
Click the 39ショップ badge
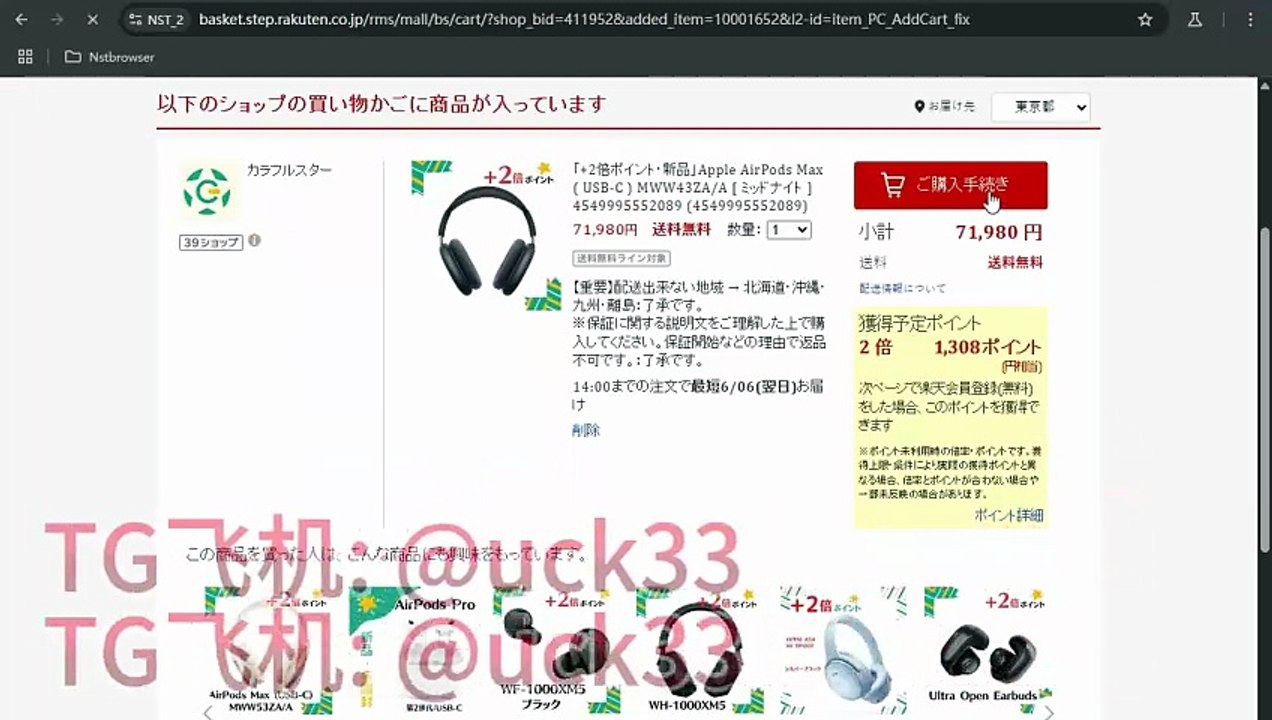(x=211, y=241)
